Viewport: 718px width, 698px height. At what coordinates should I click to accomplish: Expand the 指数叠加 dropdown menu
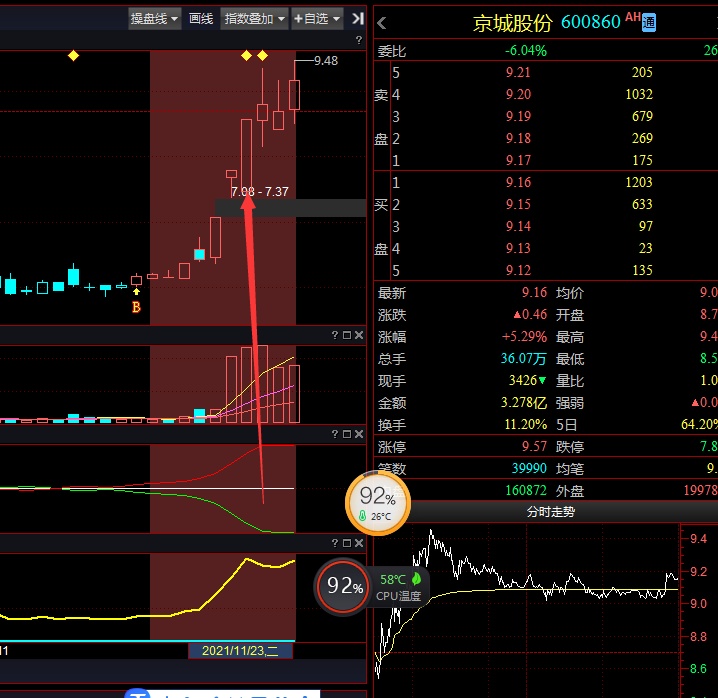pyautogui.click(x=254, y=18)
